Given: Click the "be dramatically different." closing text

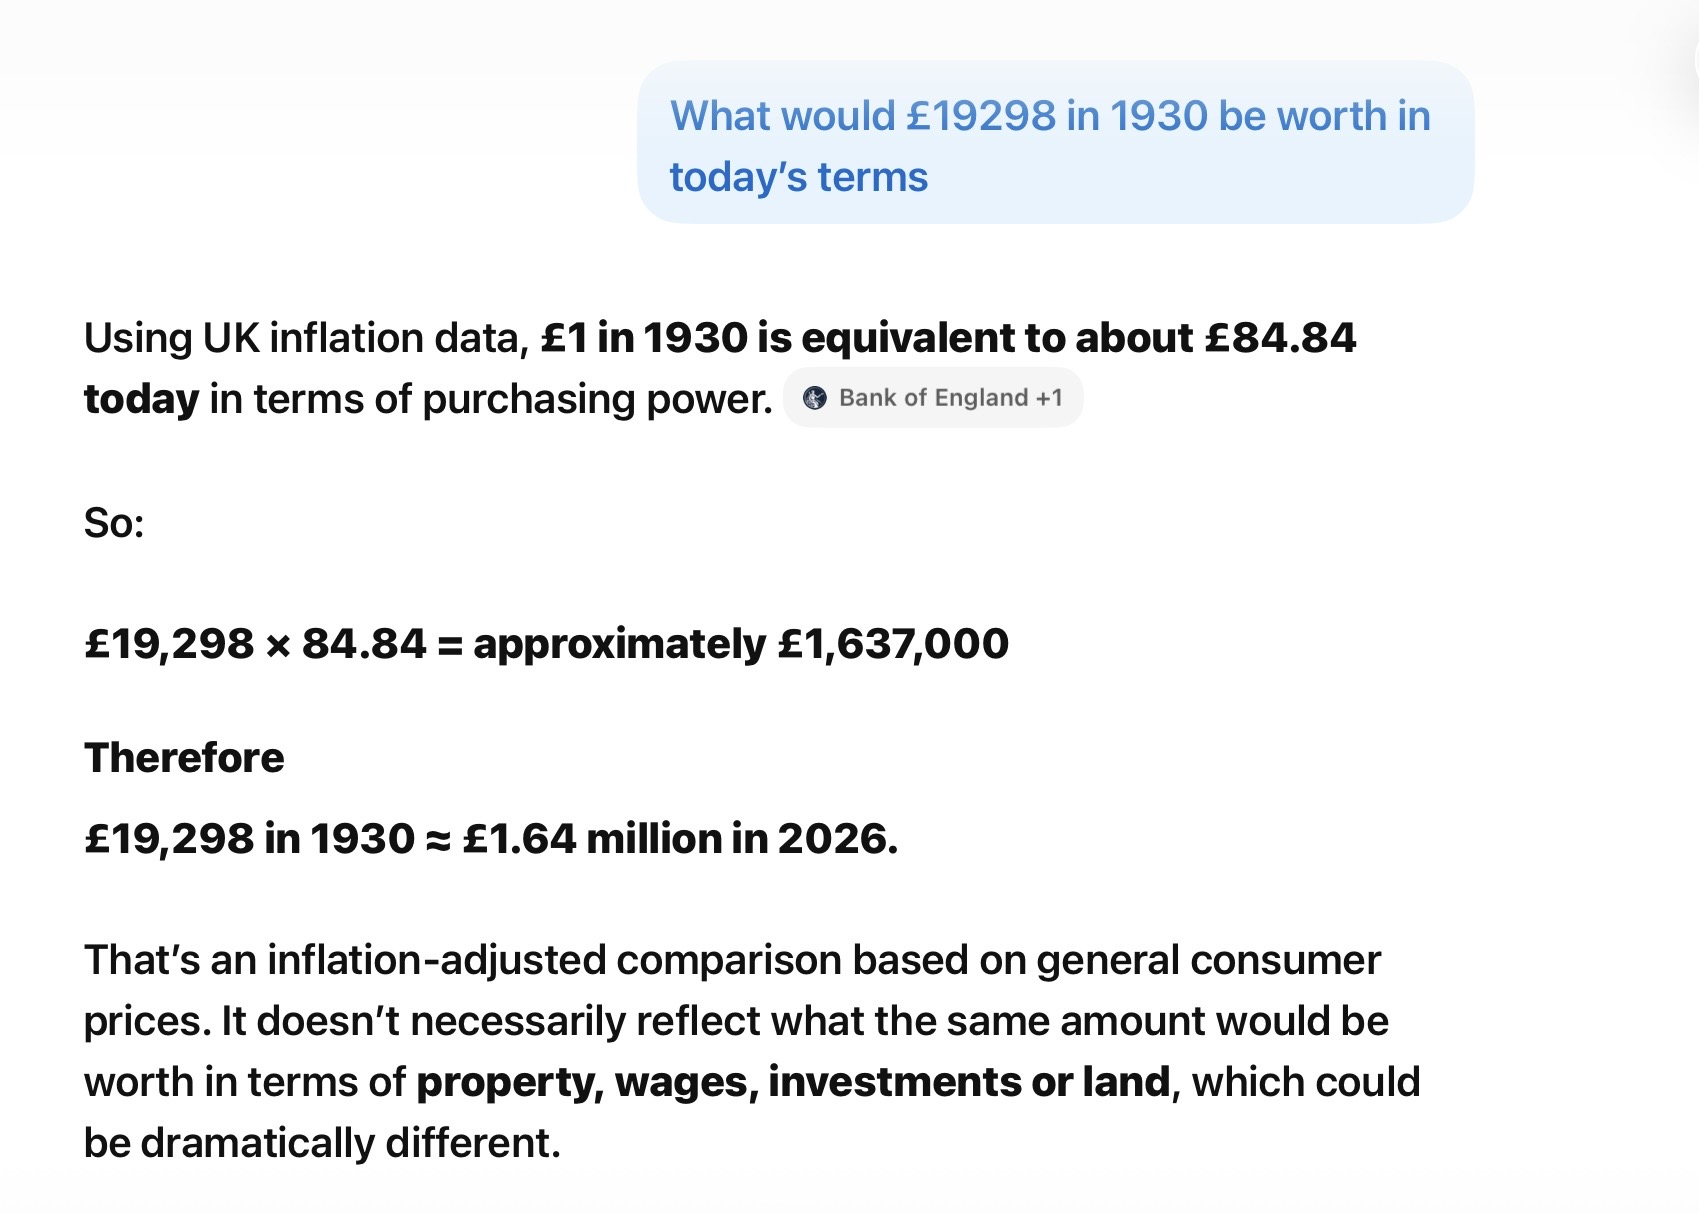Looking at the screenshot, I should [322, 1143].
